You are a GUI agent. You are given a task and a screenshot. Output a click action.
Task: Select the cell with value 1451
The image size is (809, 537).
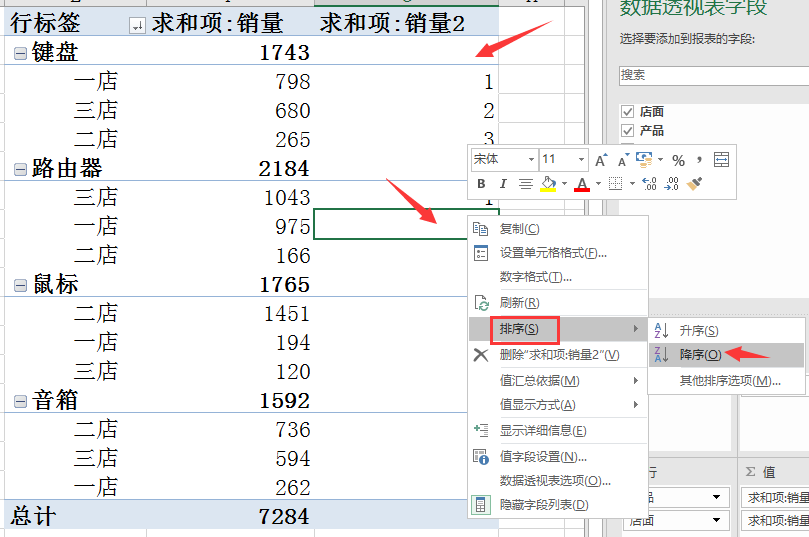[x=231, y=313]
